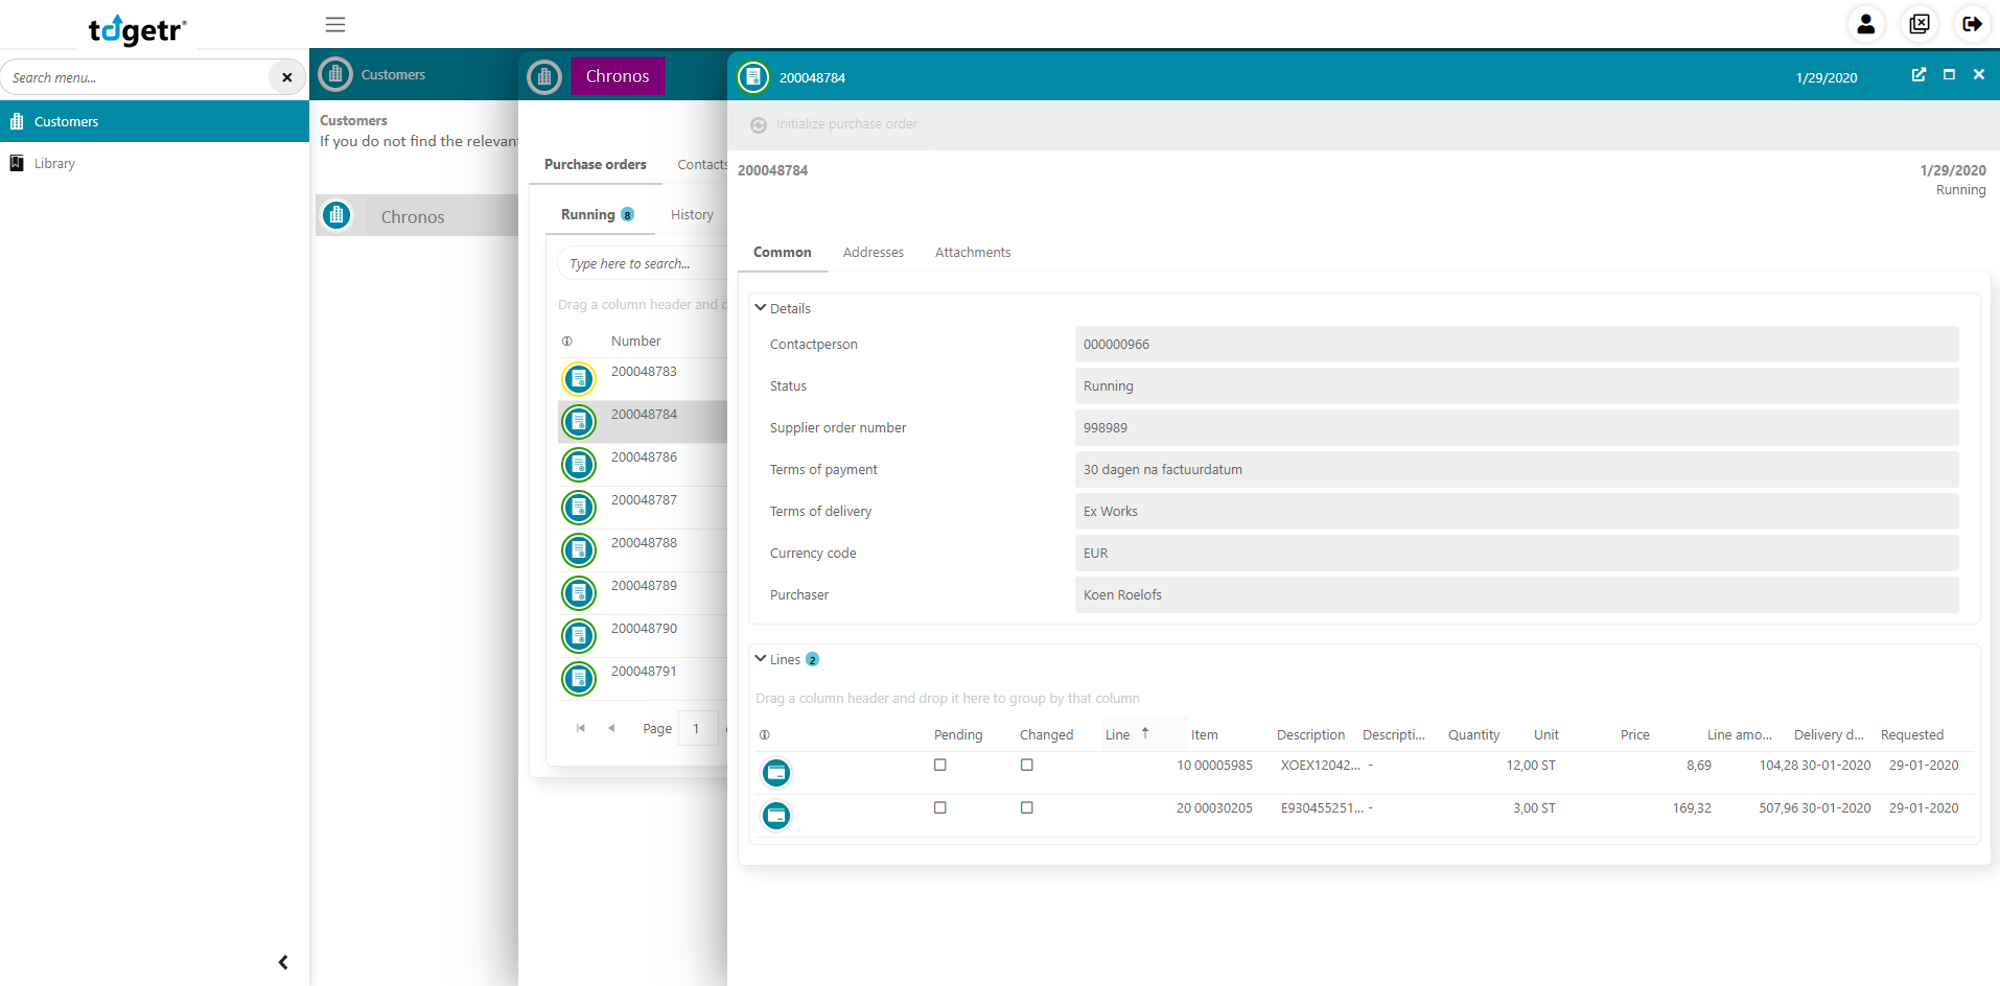The width and height of the screenshot is (2000, 986).
Task: Toggle Changed checkbox for line 20
Action: coord(1027,808)
